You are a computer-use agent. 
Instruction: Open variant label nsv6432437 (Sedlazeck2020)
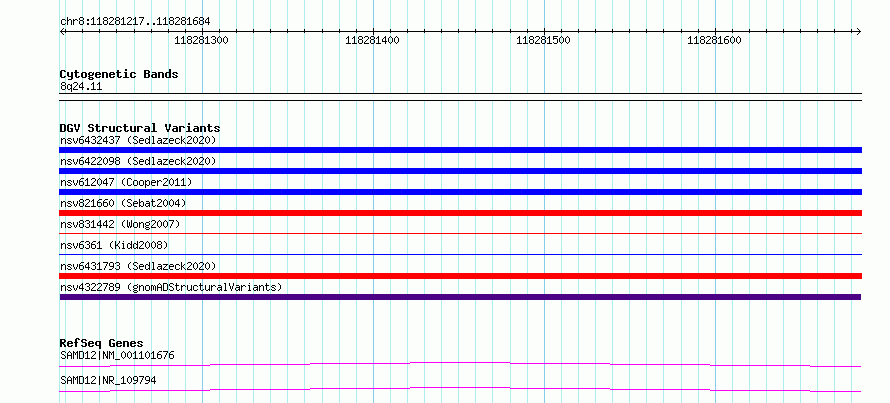138,140
